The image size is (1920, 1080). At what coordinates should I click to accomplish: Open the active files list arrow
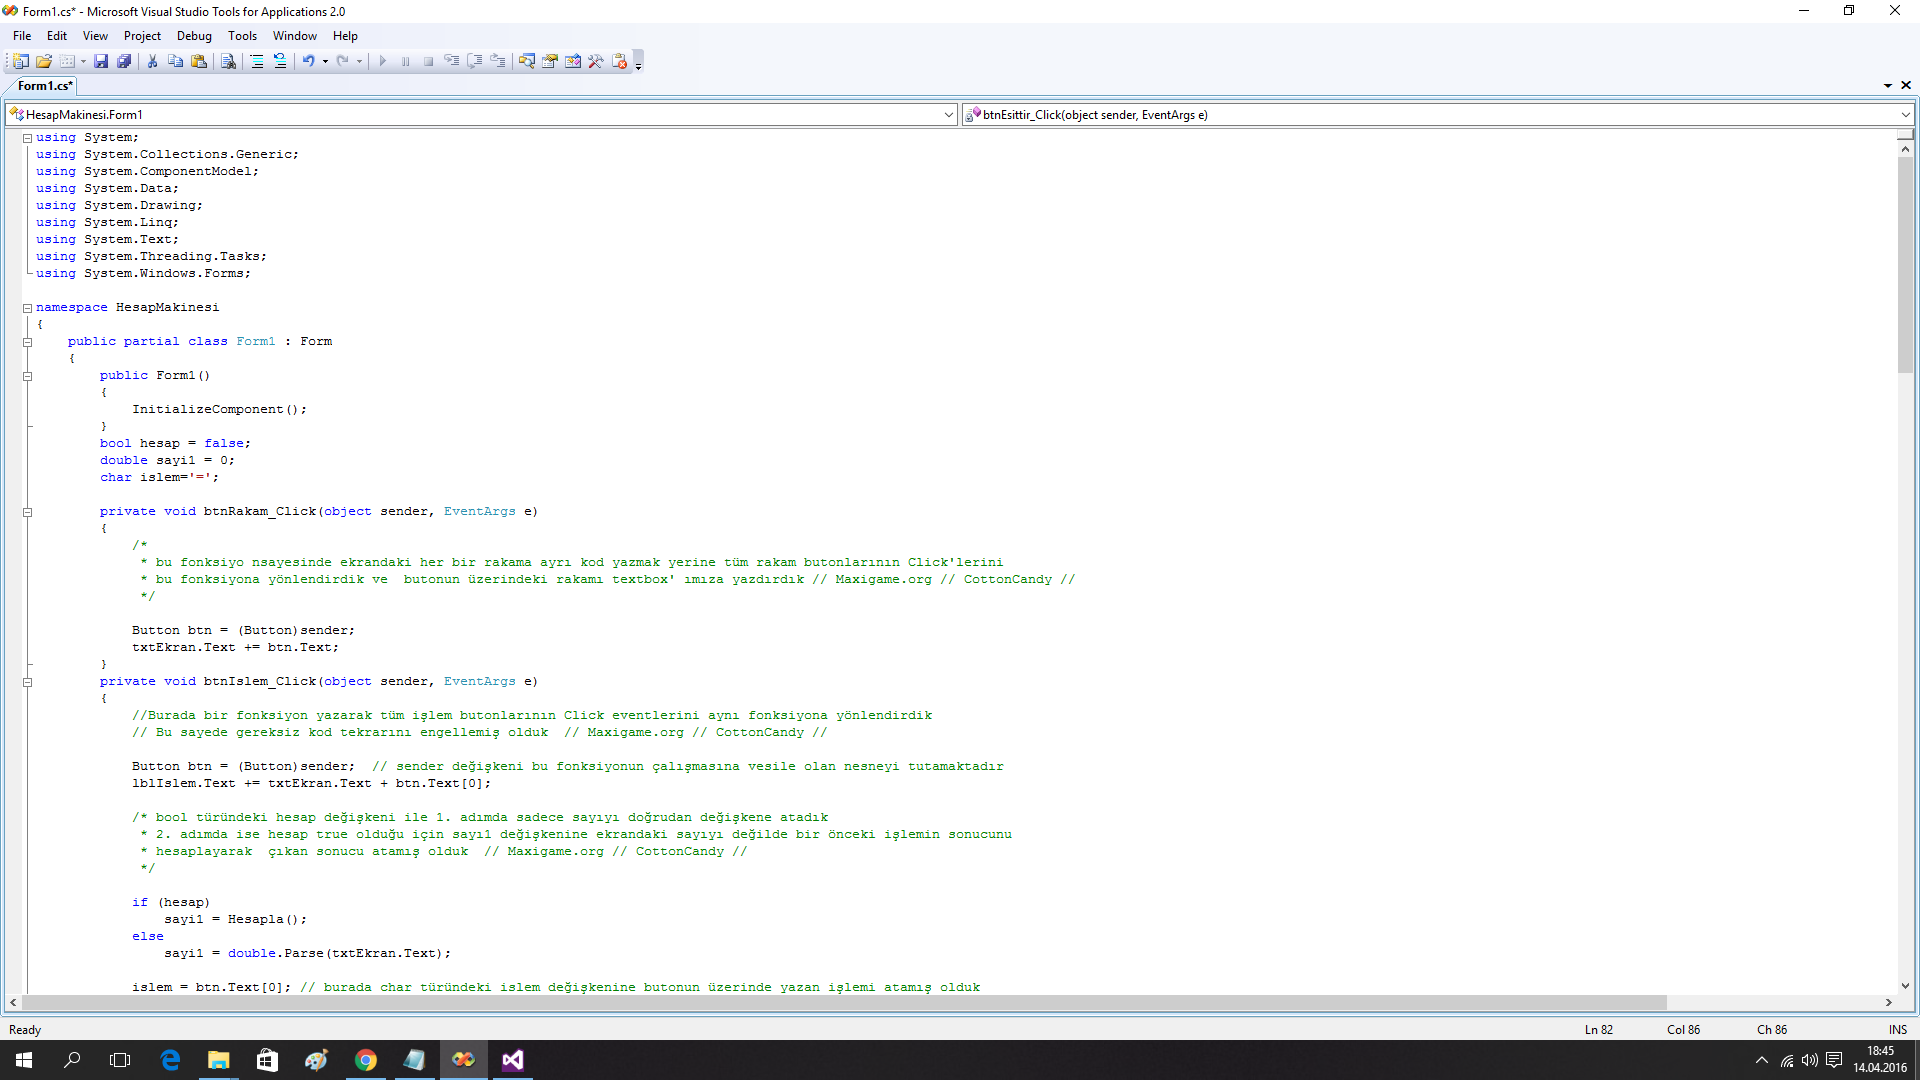(x=1888, y=86)
